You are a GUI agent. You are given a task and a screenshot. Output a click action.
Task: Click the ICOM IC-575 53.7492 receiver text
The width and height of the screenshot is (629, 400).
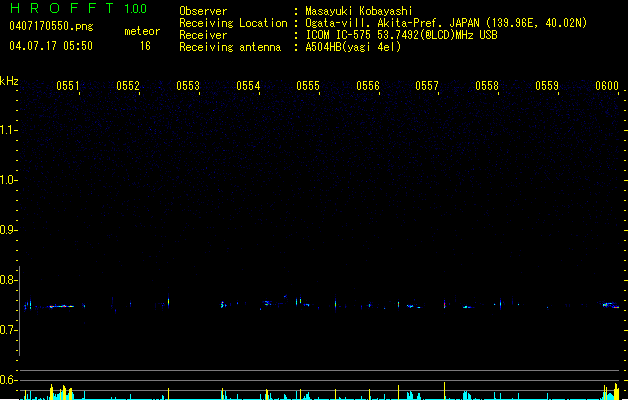pos(402,35)
